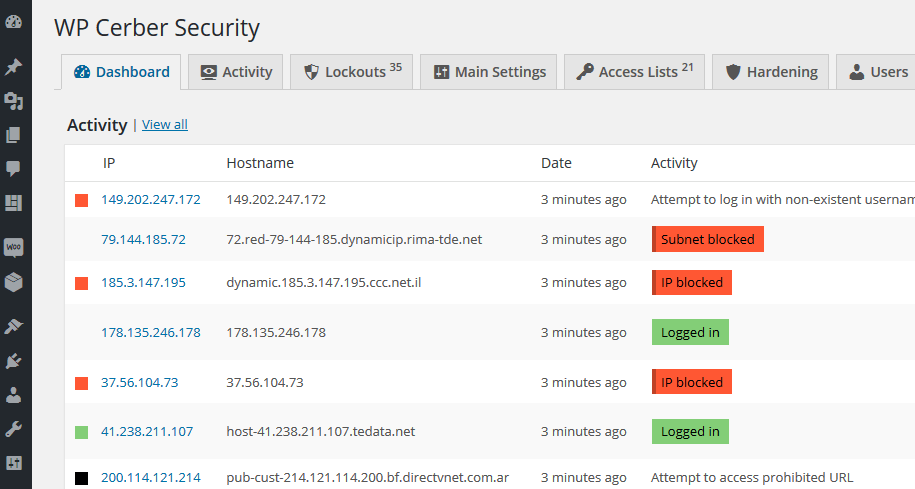
Task: Open IP link 185.3.147.195
Action: pos(144,282)
